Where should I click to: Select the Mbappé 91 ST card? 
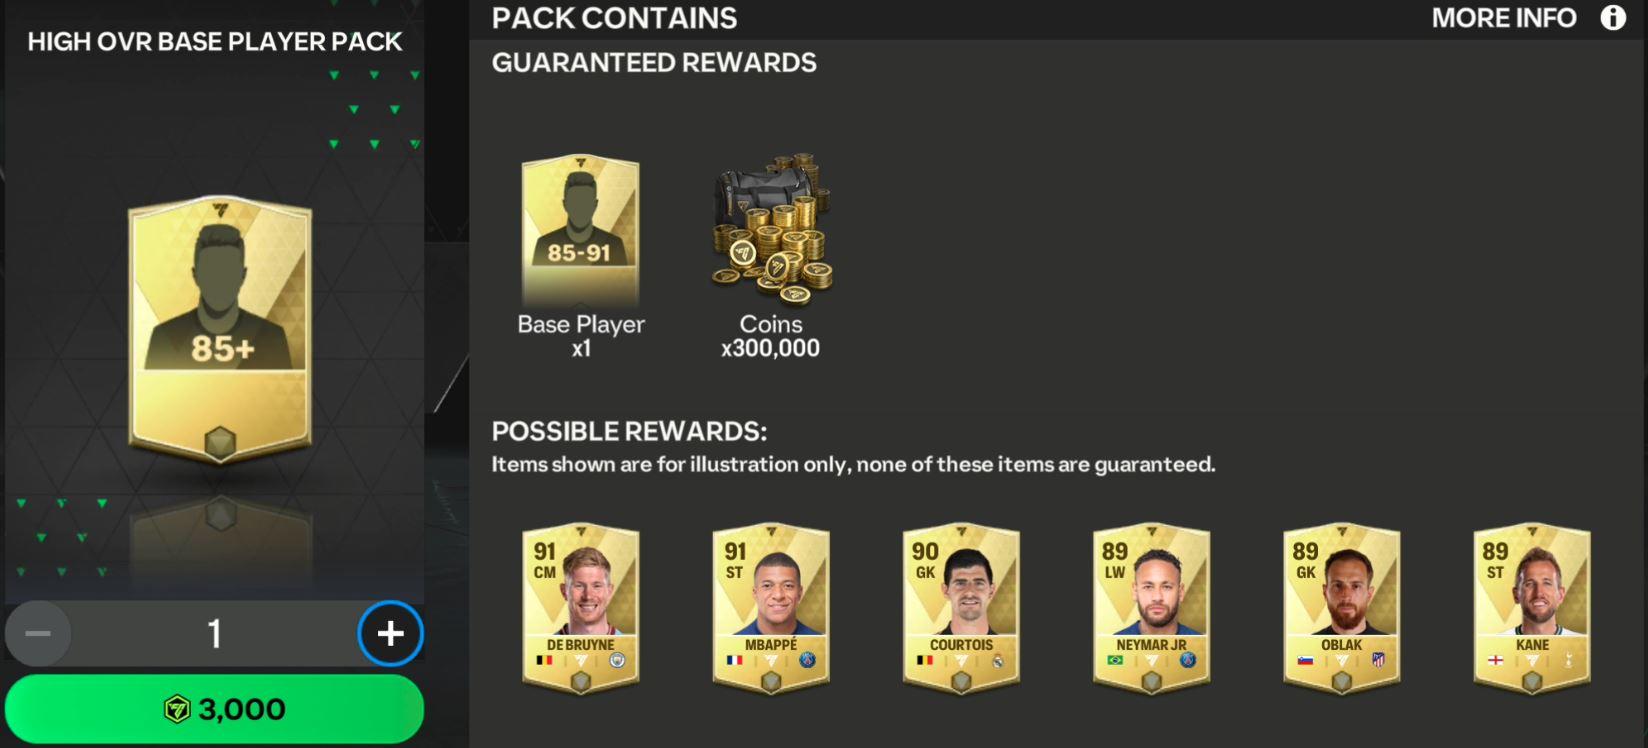click(x=771, y=608)
